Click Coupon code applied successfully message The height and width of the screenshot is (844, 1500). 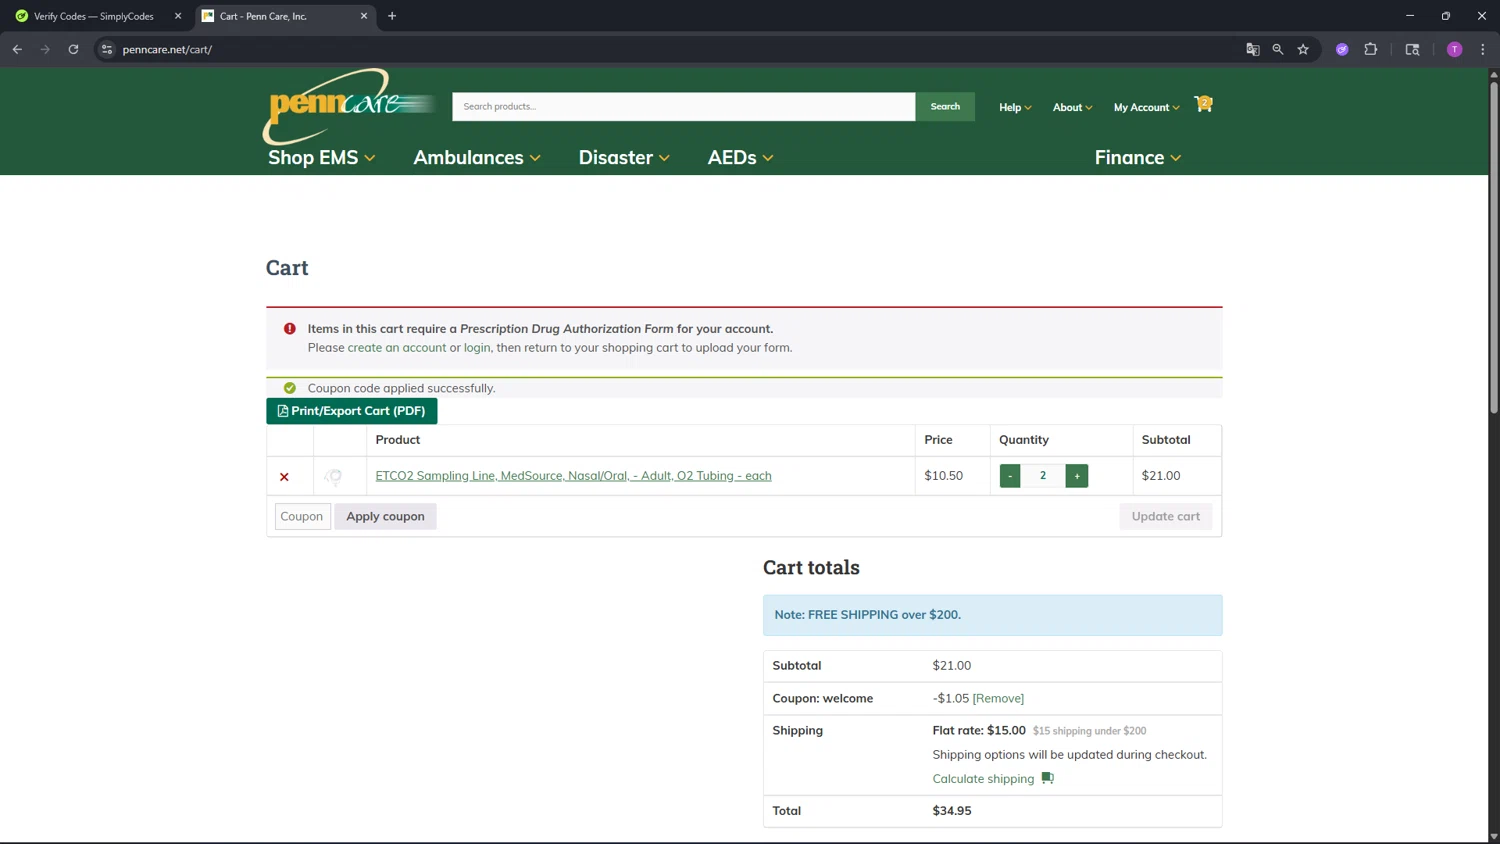(401, 388)
